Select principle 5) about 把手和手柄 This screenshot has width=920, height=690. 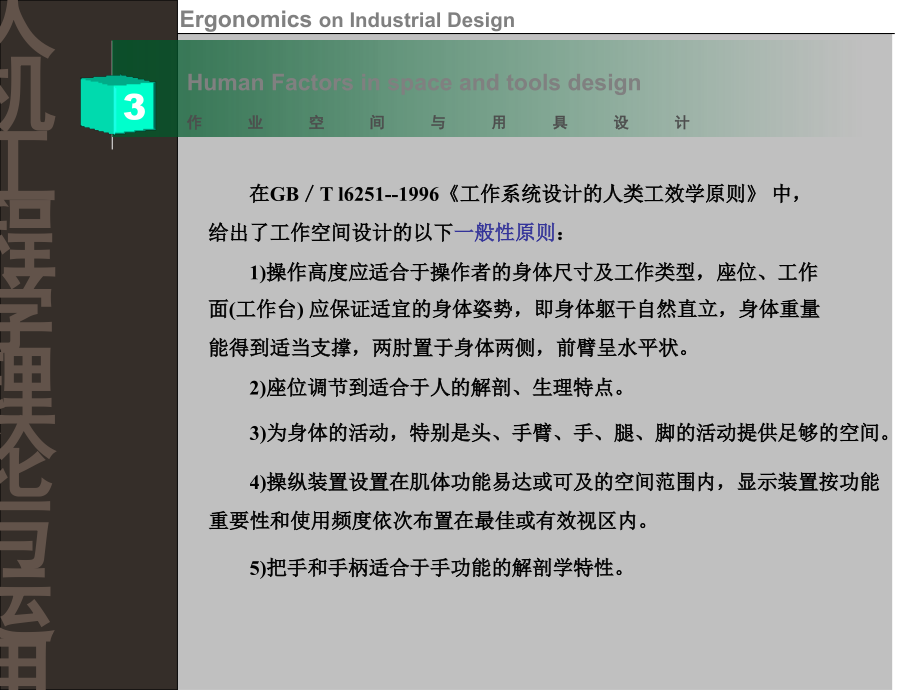[x=437, y=568]
